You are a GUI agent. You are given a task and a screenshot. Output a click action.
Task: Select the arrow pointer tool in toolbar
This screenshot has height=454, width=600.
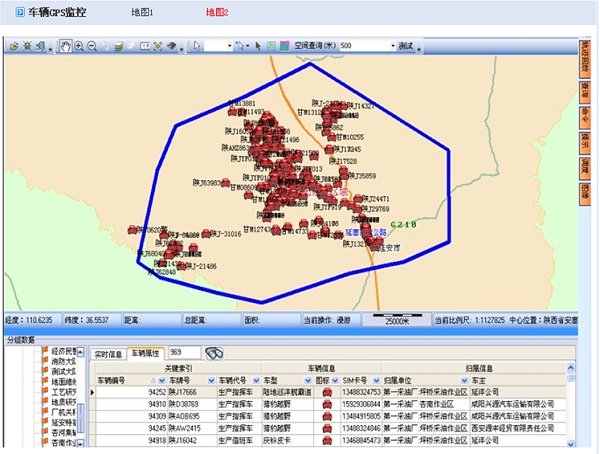[197, 46]
